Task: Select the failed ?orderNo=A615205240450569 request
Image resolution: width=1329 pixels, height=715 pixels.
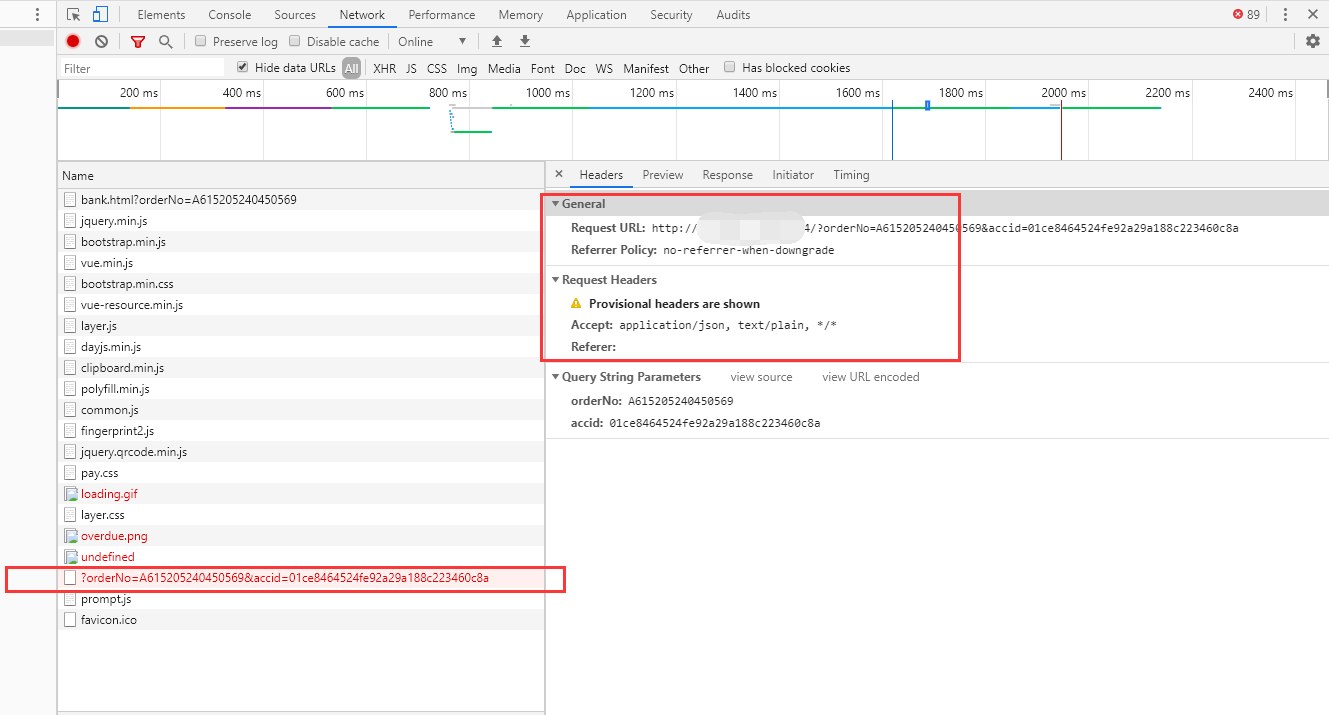Action: click(x=301, y=578)
